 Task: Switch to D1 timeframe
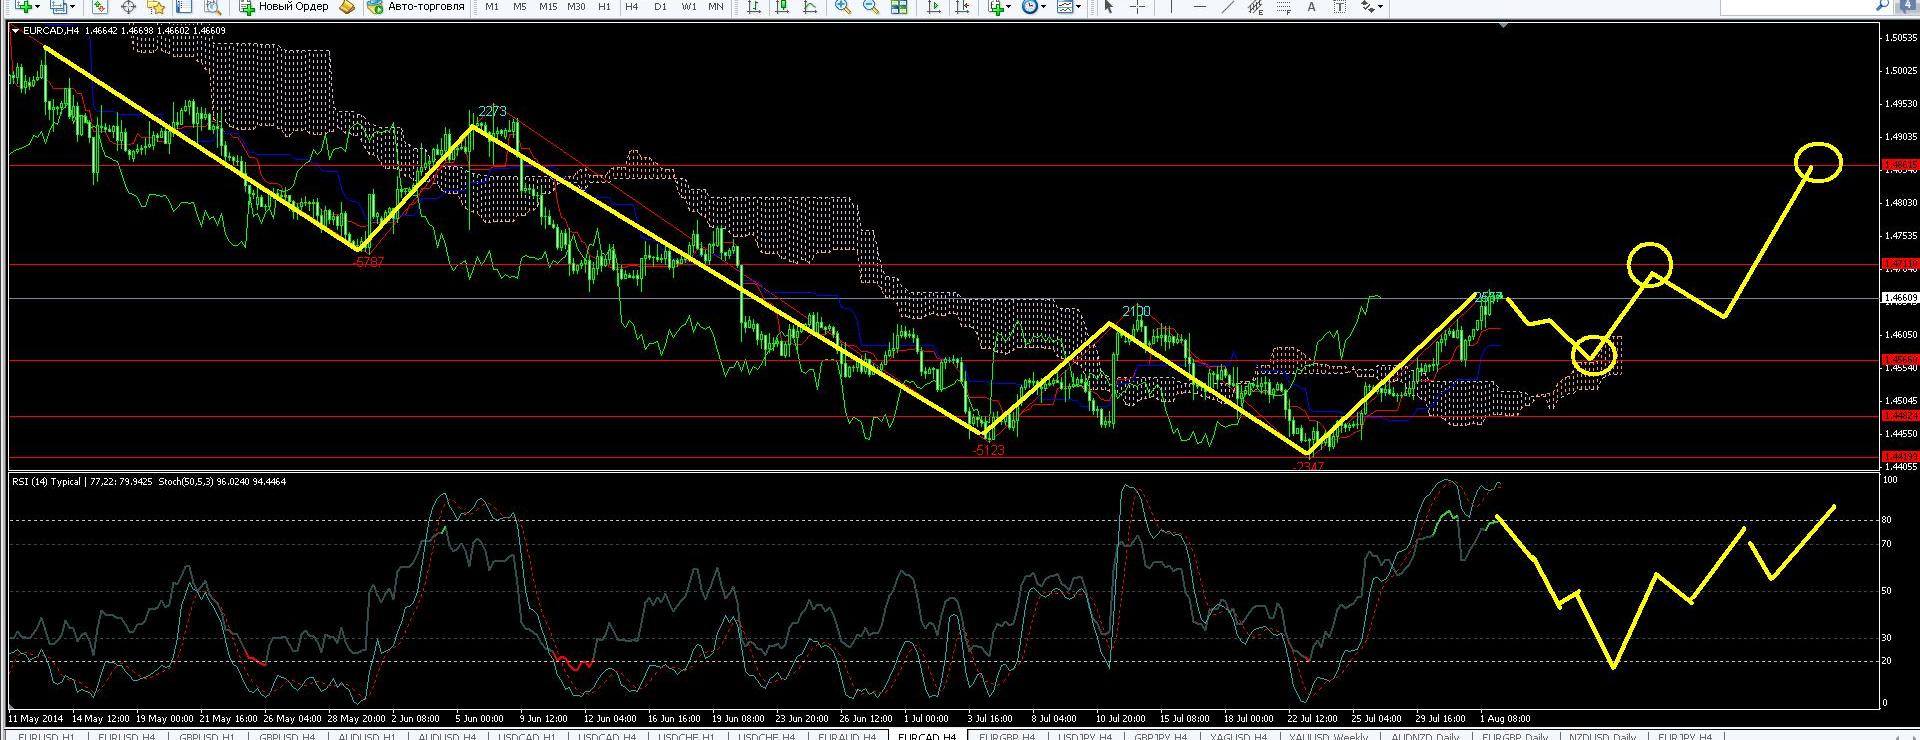point(660,6)
